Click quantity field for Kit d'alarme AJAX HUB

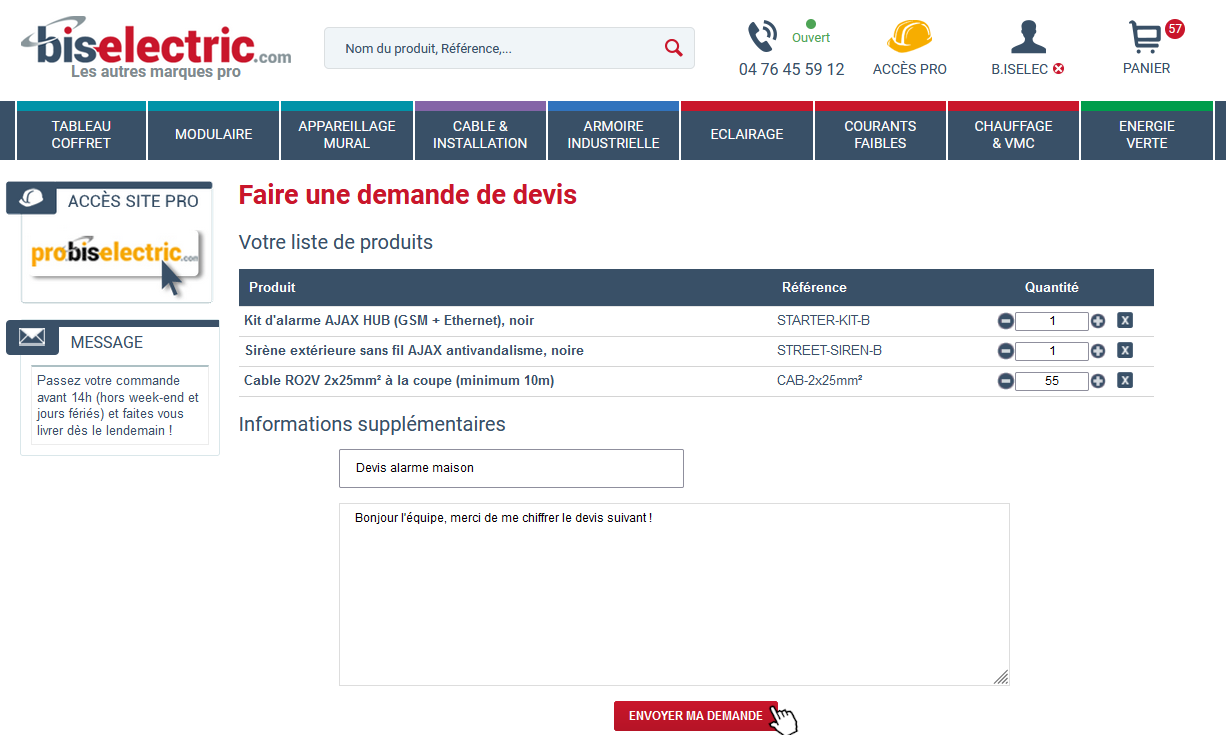(x=1051, y=321)
